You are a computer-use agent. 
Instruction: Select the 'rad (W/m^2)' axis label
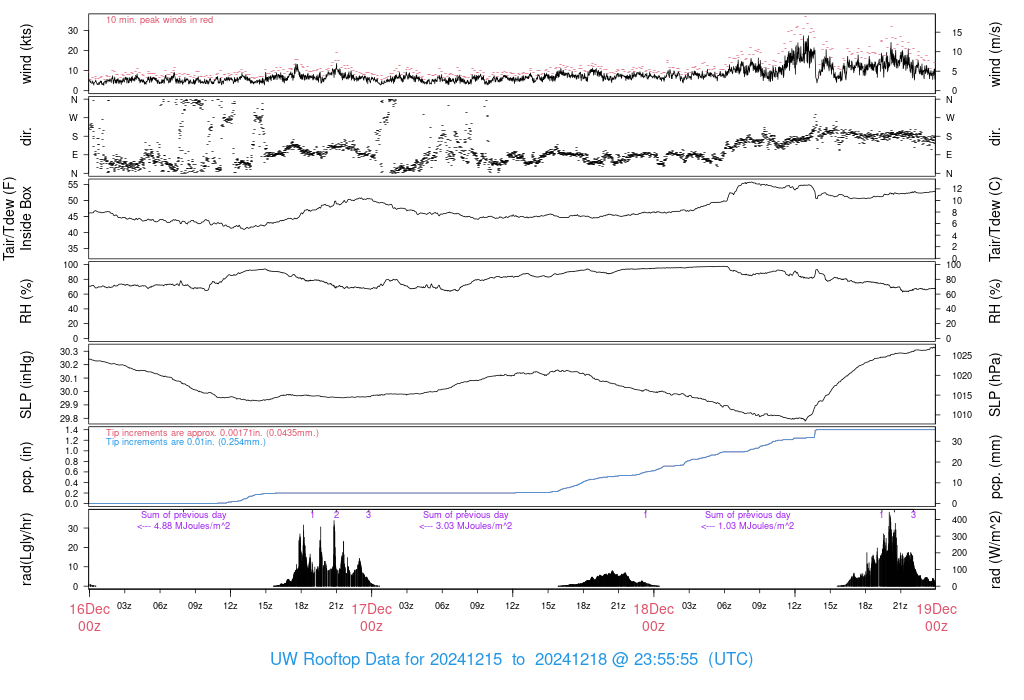pos(995,549)
